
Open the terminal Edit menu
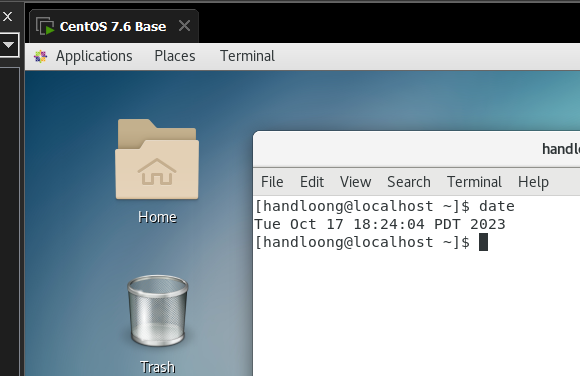[x=311, y=182]
